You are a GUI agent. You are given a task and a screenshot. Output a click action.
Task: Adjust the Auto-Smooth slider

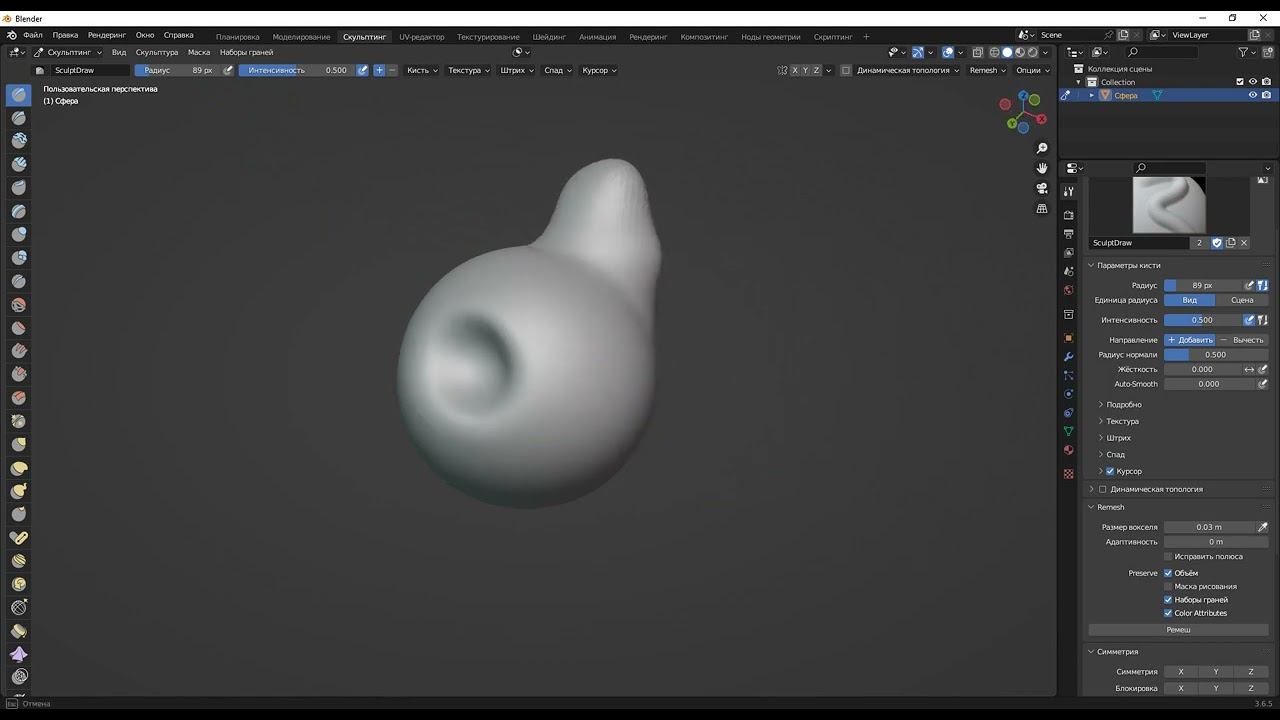click(1209, 384)
